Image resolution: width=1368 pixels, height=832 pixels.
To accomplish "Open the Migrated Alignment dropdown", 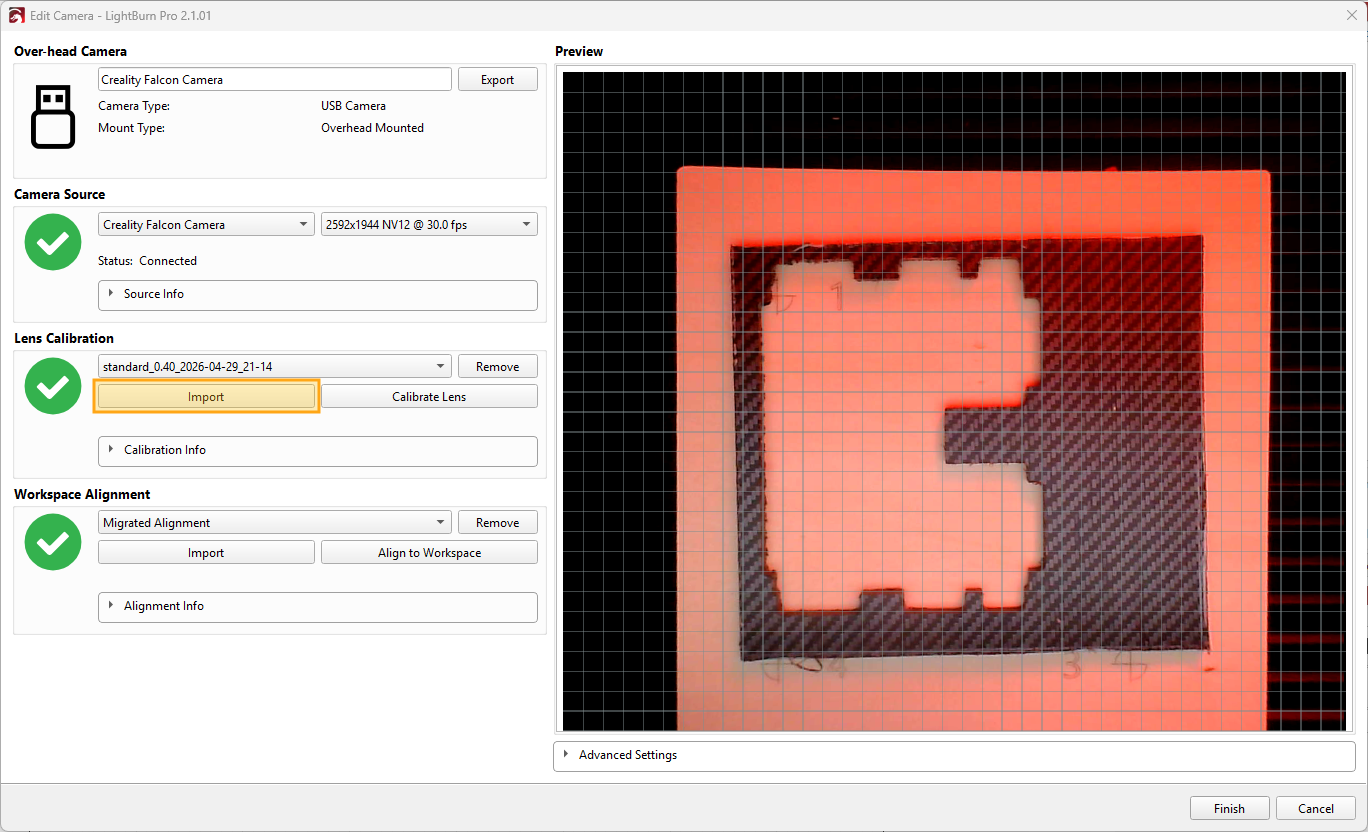I will (x=275, y=523).
